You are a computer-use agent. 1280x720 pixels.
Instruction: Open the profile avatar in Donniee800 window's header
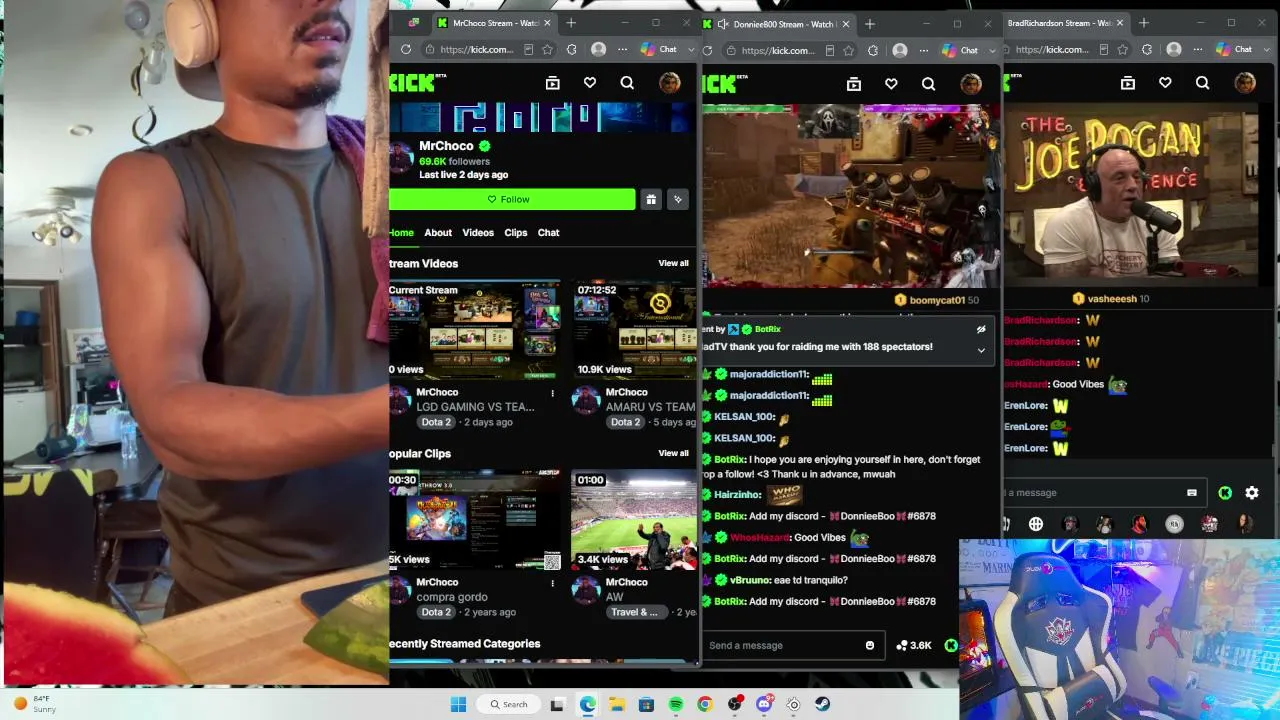[971, 85]
